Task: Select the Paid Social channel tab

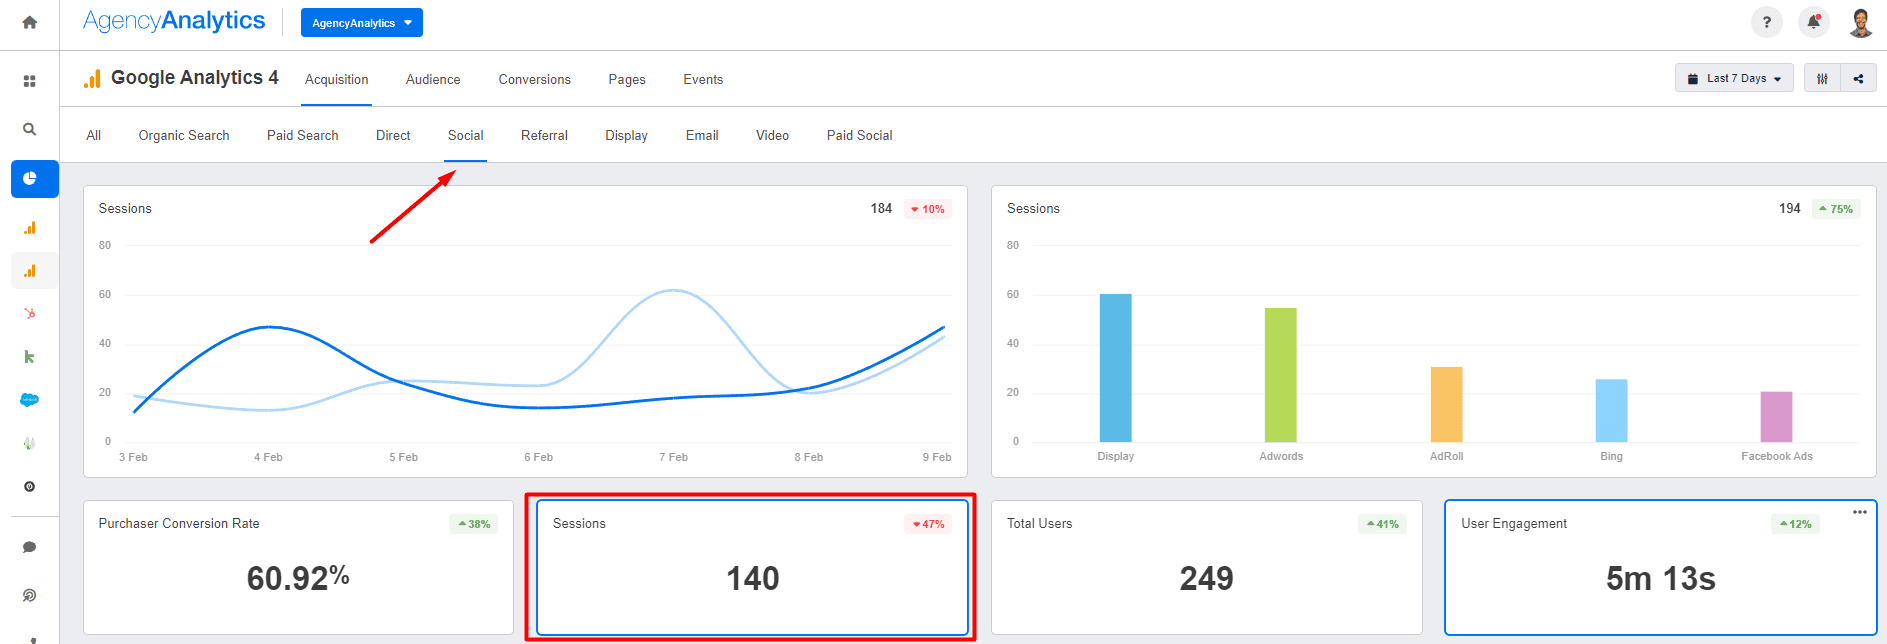Action: click(x=859, y=136)
